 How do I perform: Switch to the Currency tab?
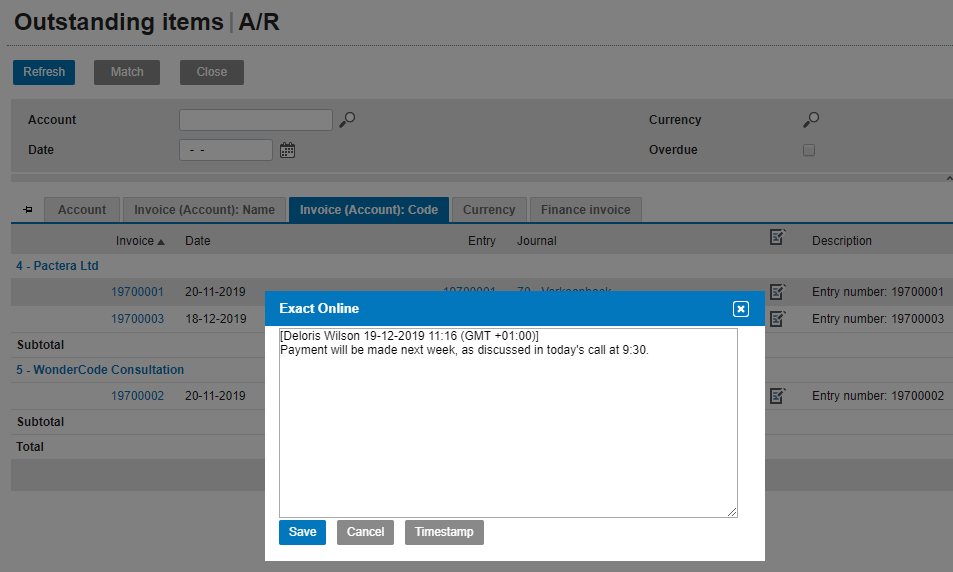[x=489, y=210]
